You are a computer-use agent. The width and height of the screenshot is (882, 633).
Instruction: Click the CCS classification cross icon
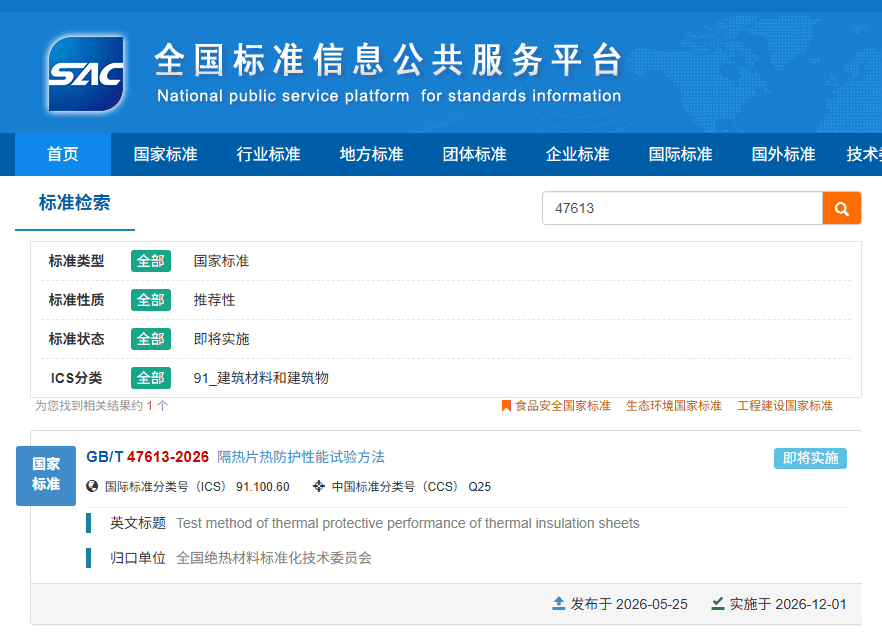tap(319, 486)
